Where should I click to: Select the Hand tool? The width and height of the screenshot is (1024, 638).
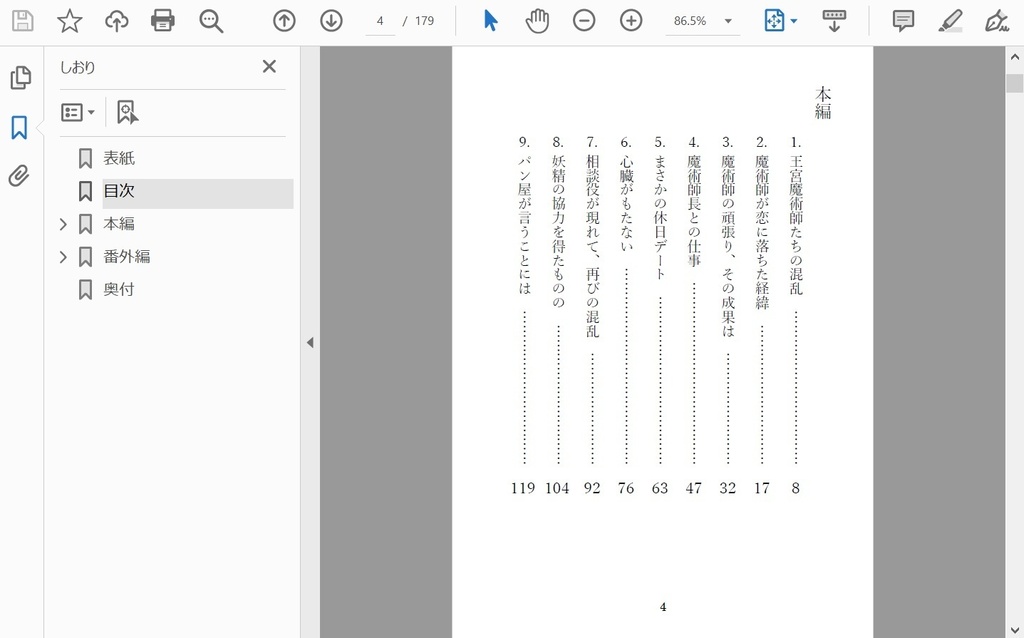click(x=537, y=20)
